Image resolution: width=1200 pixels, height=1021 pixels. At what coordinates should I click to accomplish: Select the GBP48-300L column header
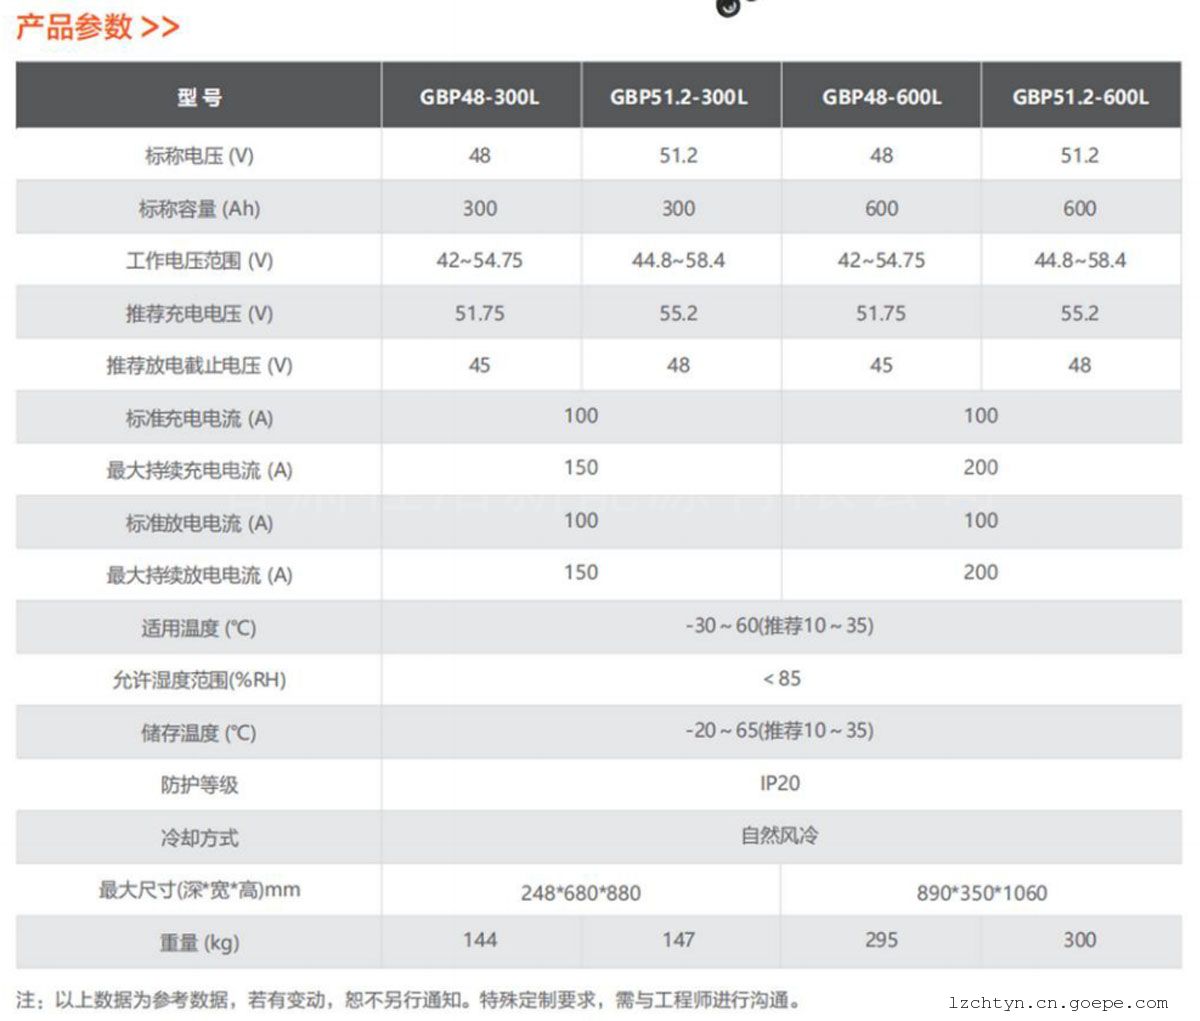(x=479, y=97)
